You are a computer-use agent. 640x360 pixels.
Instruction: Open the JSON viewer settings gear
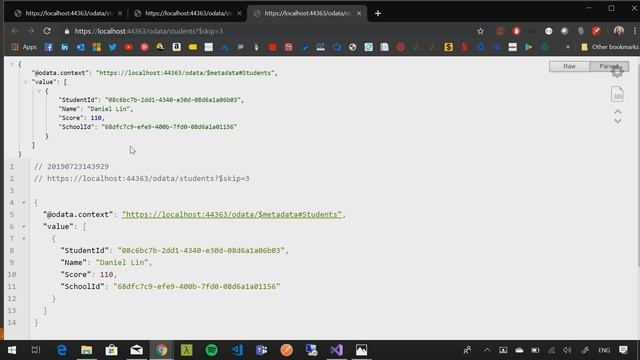[x=617, y=72]
